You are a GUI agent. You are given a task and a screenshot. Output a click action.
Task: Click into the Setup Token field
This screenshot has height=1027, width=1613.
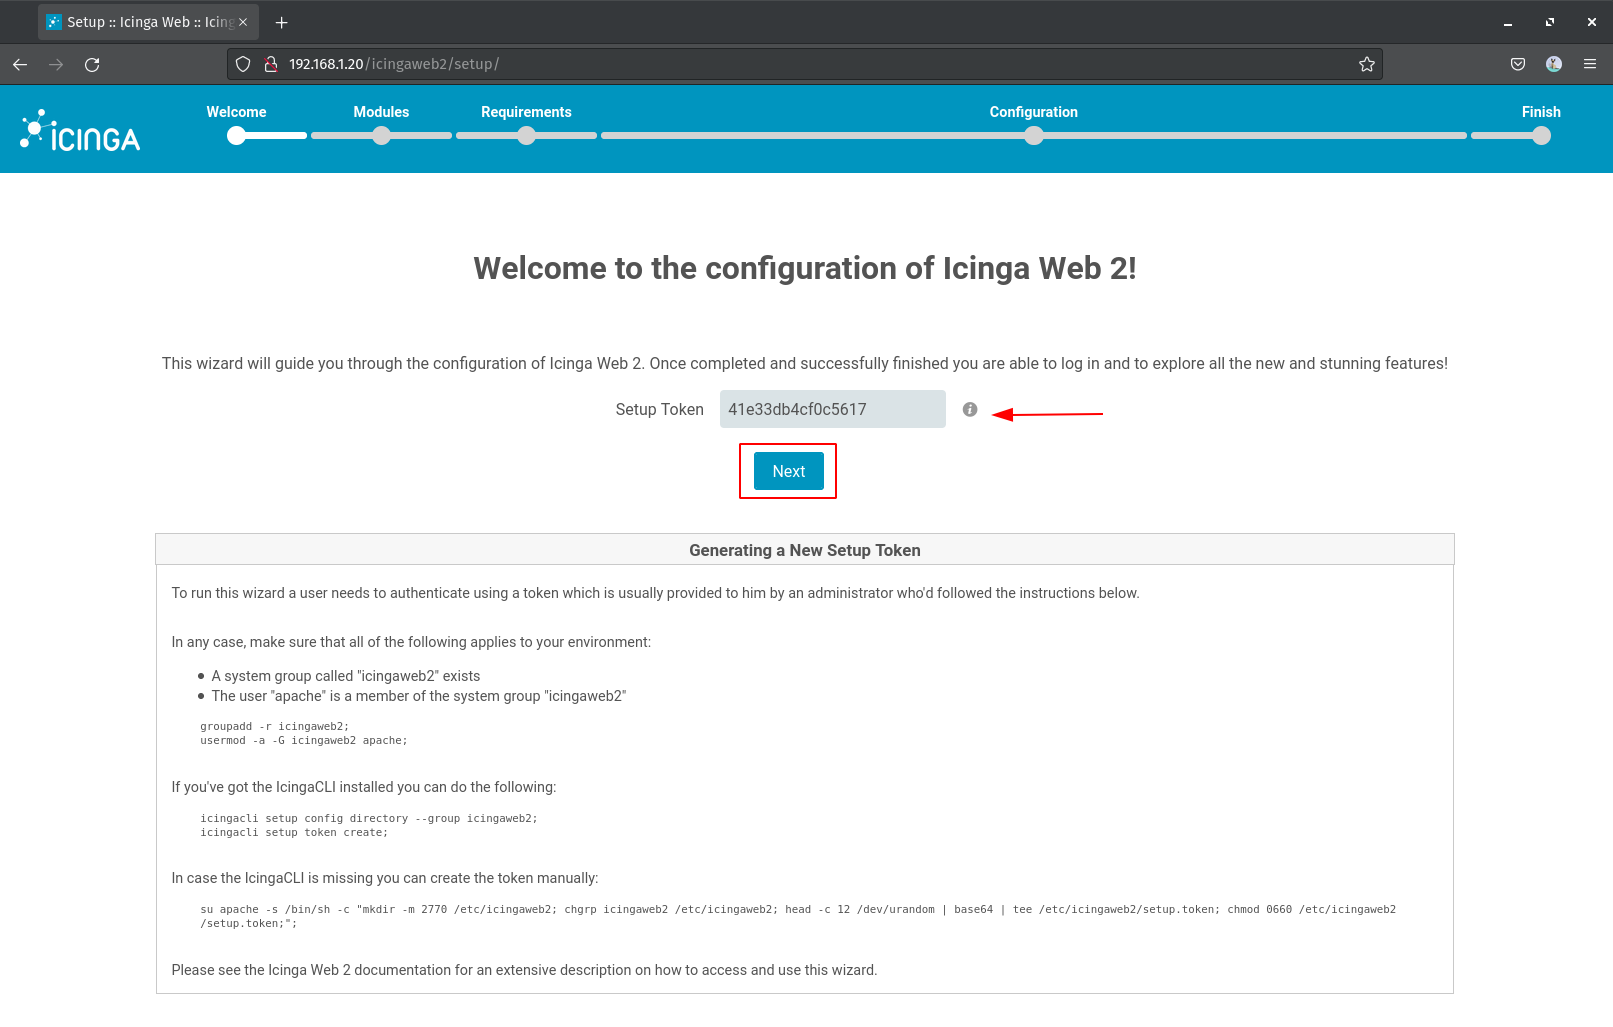[x=832, y=409]
